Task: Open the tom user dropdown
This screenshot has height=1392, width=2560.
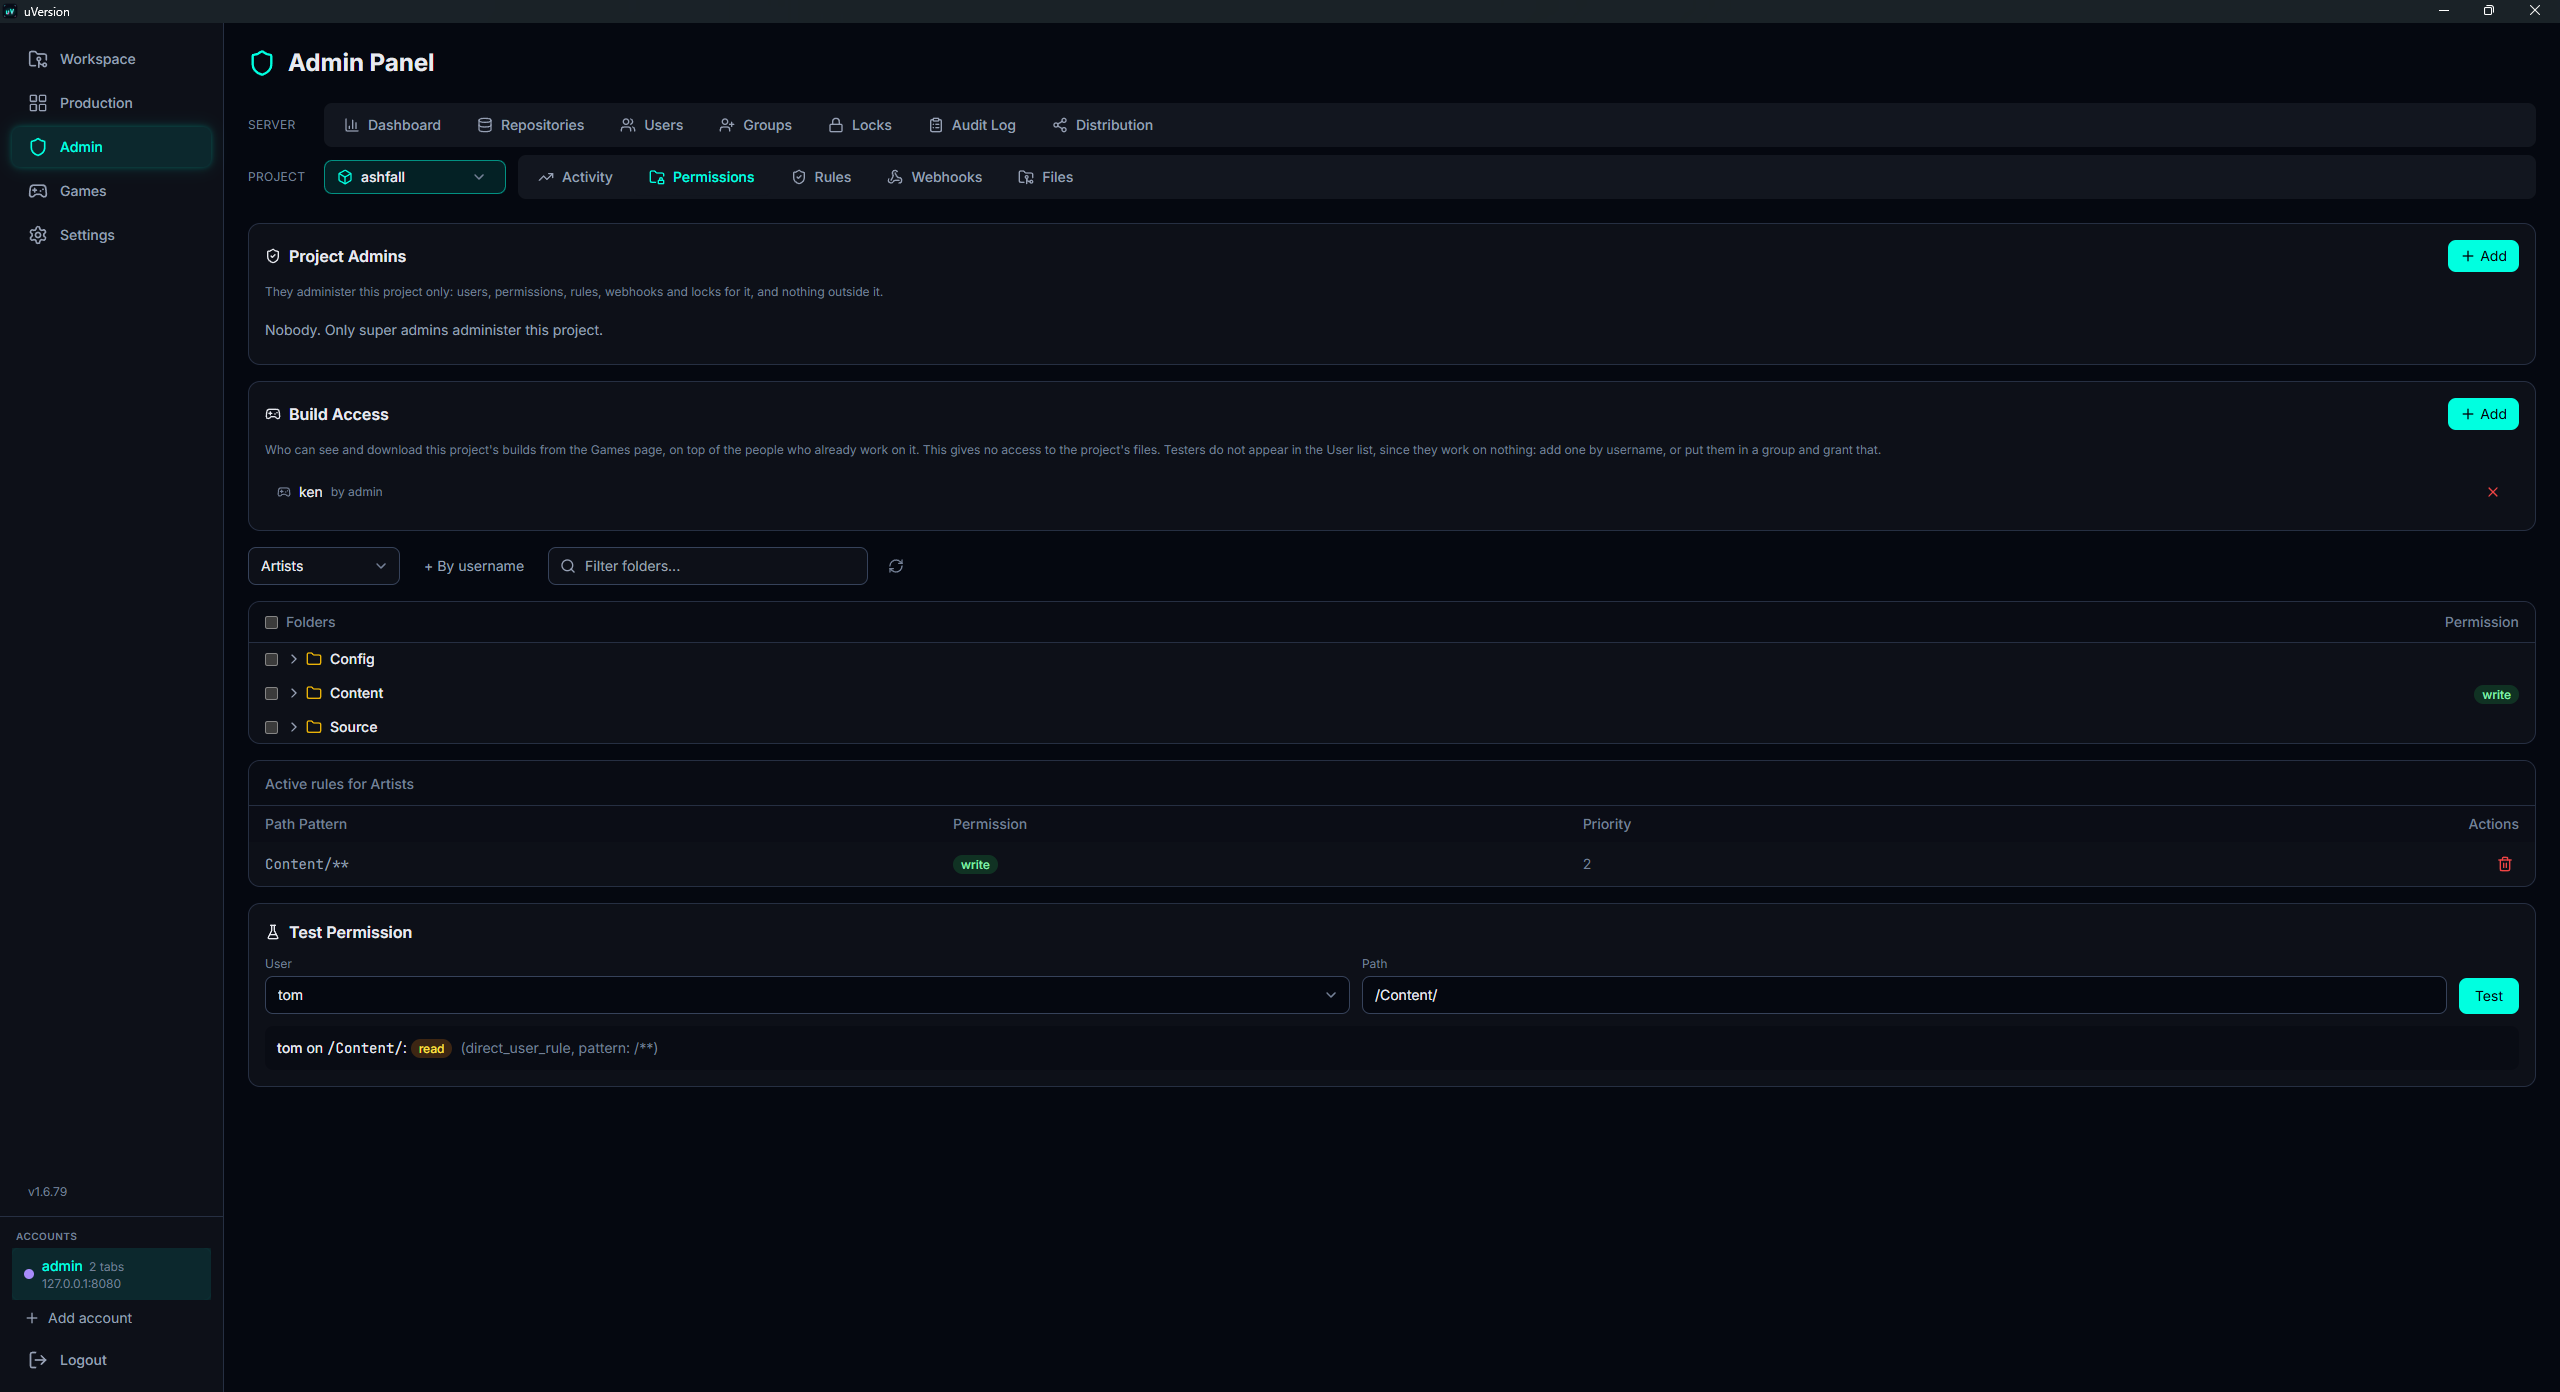Action: click(x=807, y=995)
